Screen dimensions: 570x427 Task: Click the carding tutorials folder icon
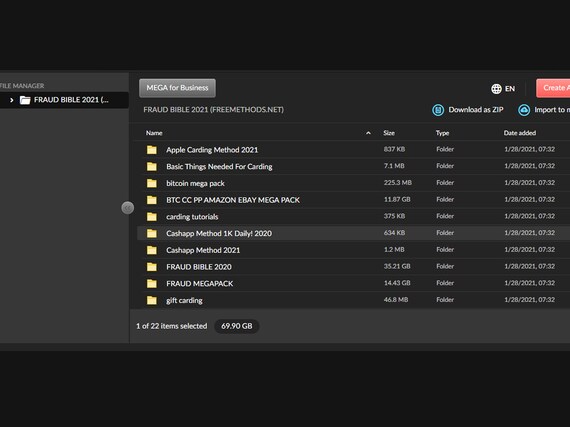pos(152,217)
